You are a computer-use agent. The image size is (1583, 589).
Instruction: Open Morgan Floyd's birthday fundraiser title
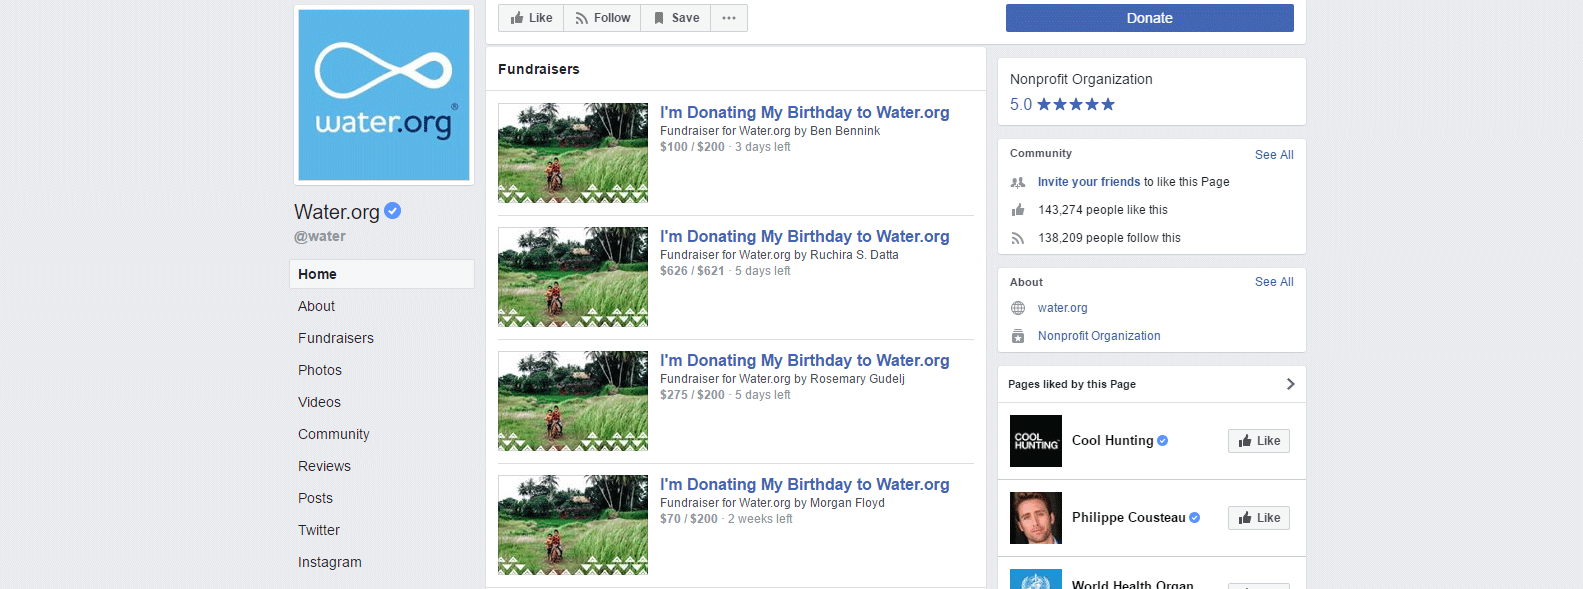[805, 484]
